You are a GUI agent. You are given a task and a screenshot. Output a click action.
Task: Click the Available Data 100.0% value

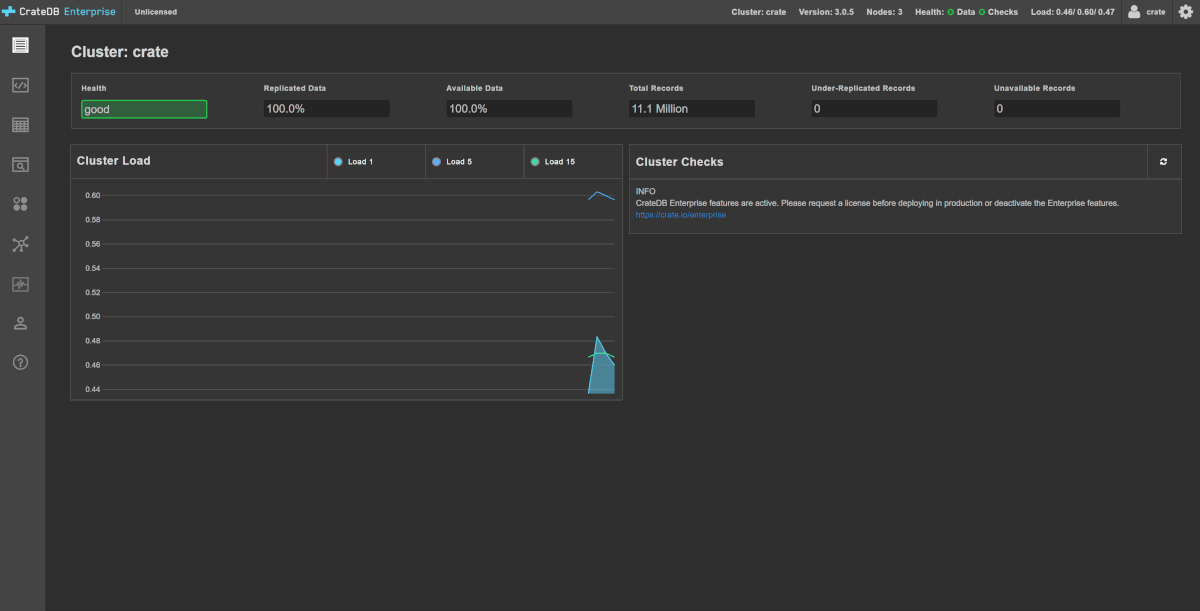(x=509, y=109)
